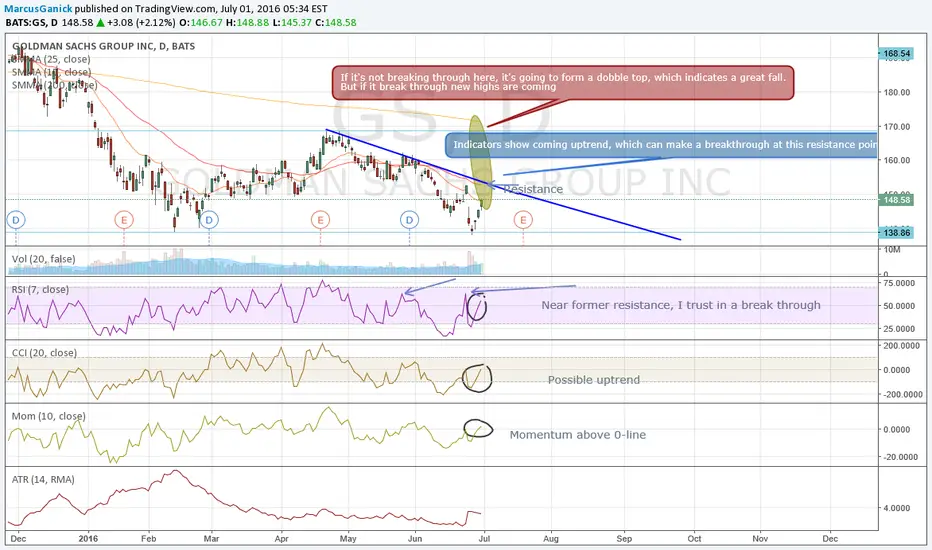The height and width of the screenshot is (550, 932).
Task: Click the 'Jul' label on the time axis
Action: pos(484,539)
